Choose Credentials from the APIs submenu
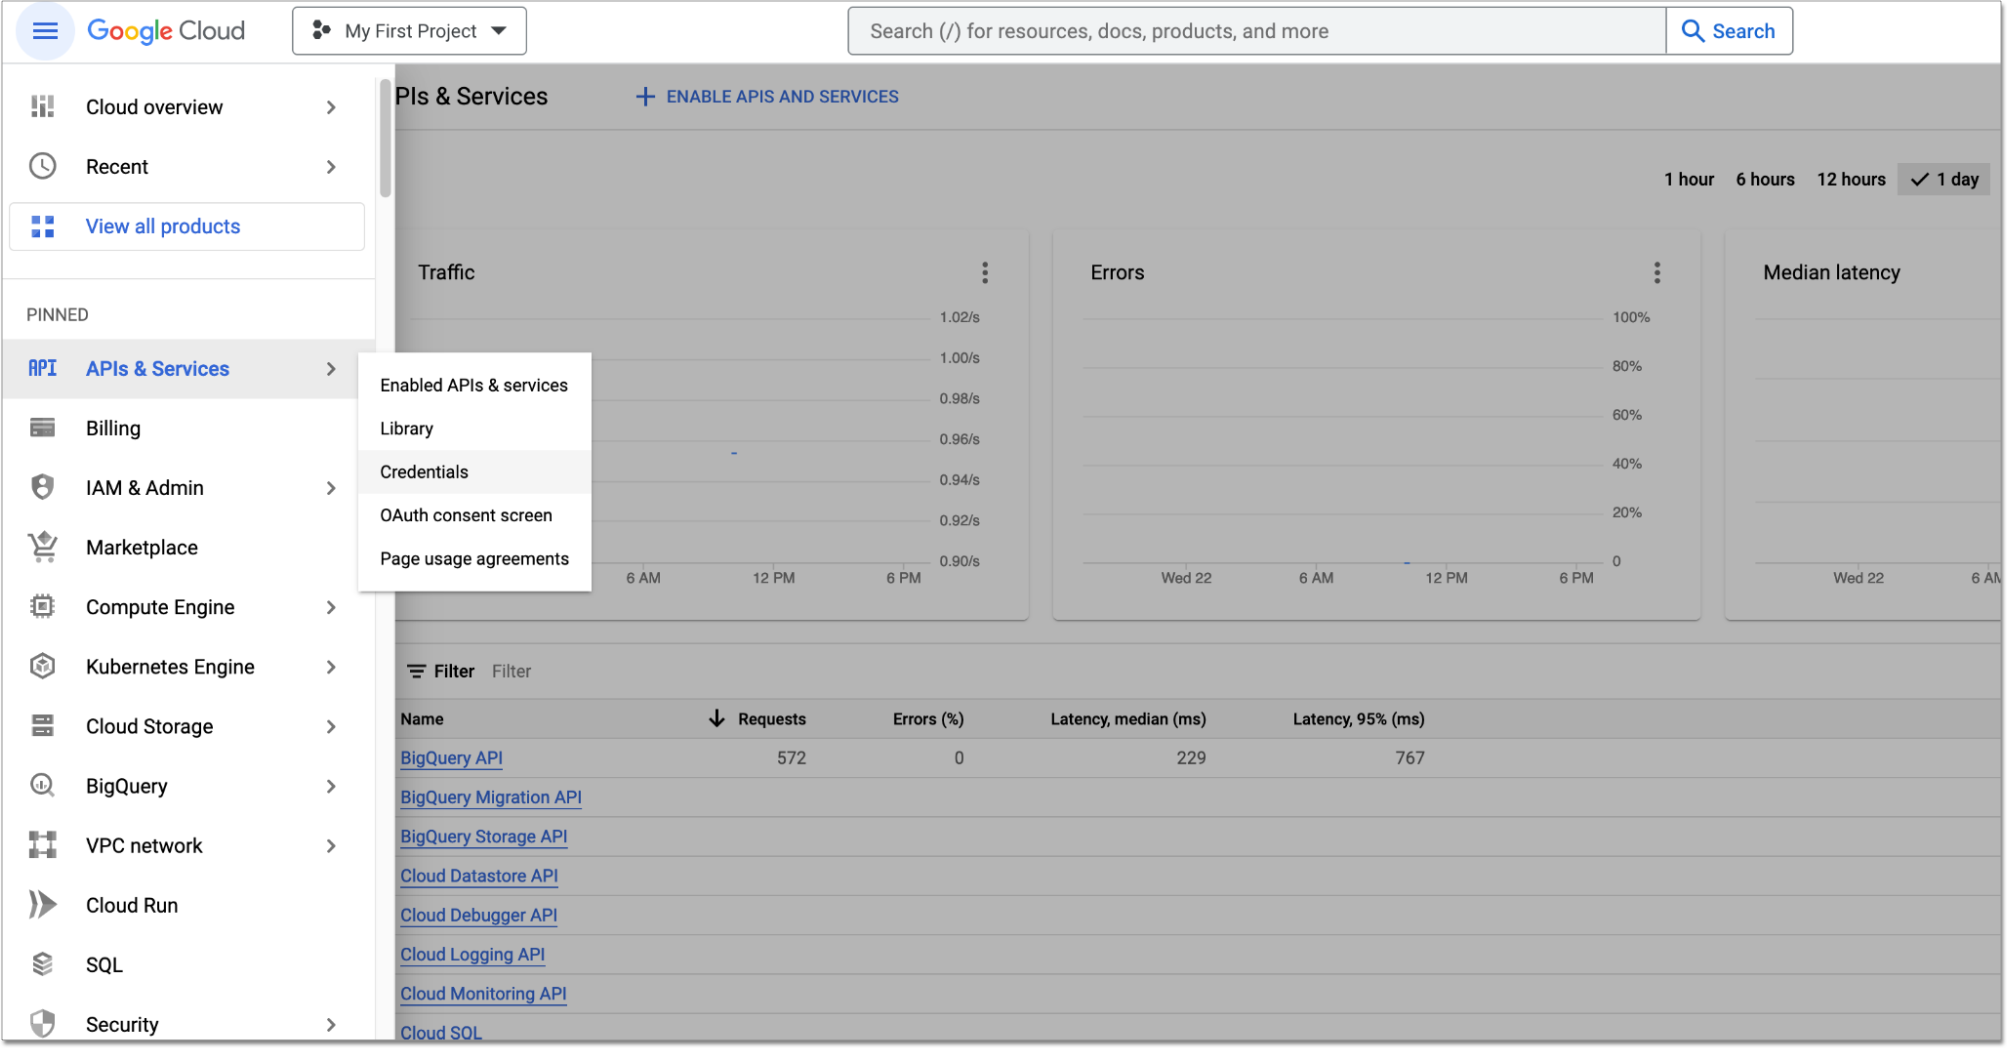The height and width of the screenshot is (1048, 2007). coord(424,472)
